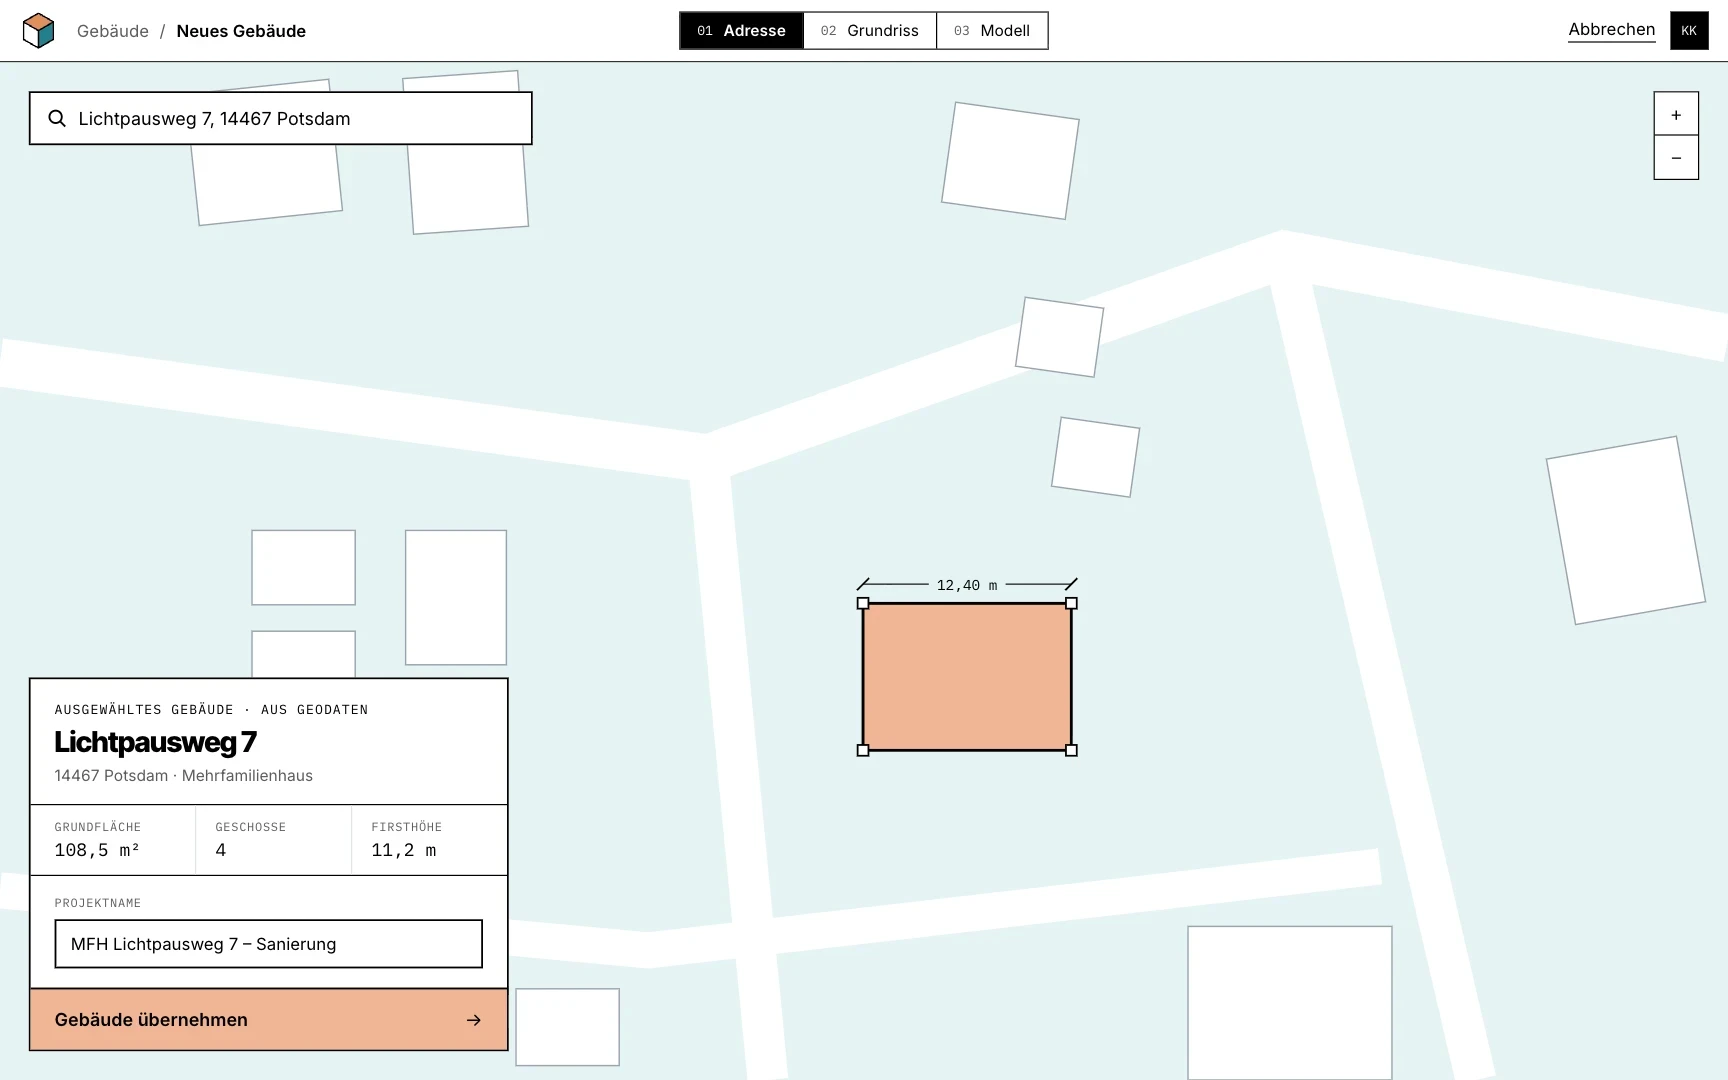Click the search magnifier icon

click(57, 119)
